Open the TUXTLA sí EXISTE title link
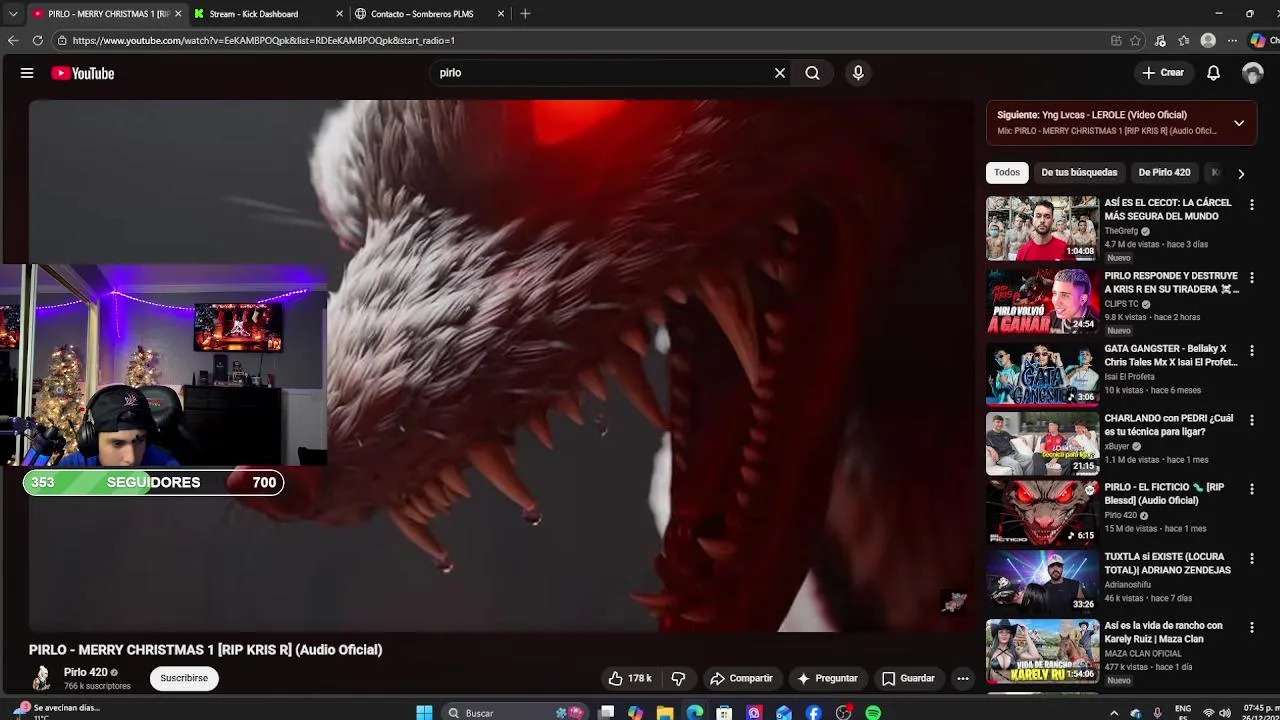The width and height of the screenshot is (1280, 720). point(1167,563)
